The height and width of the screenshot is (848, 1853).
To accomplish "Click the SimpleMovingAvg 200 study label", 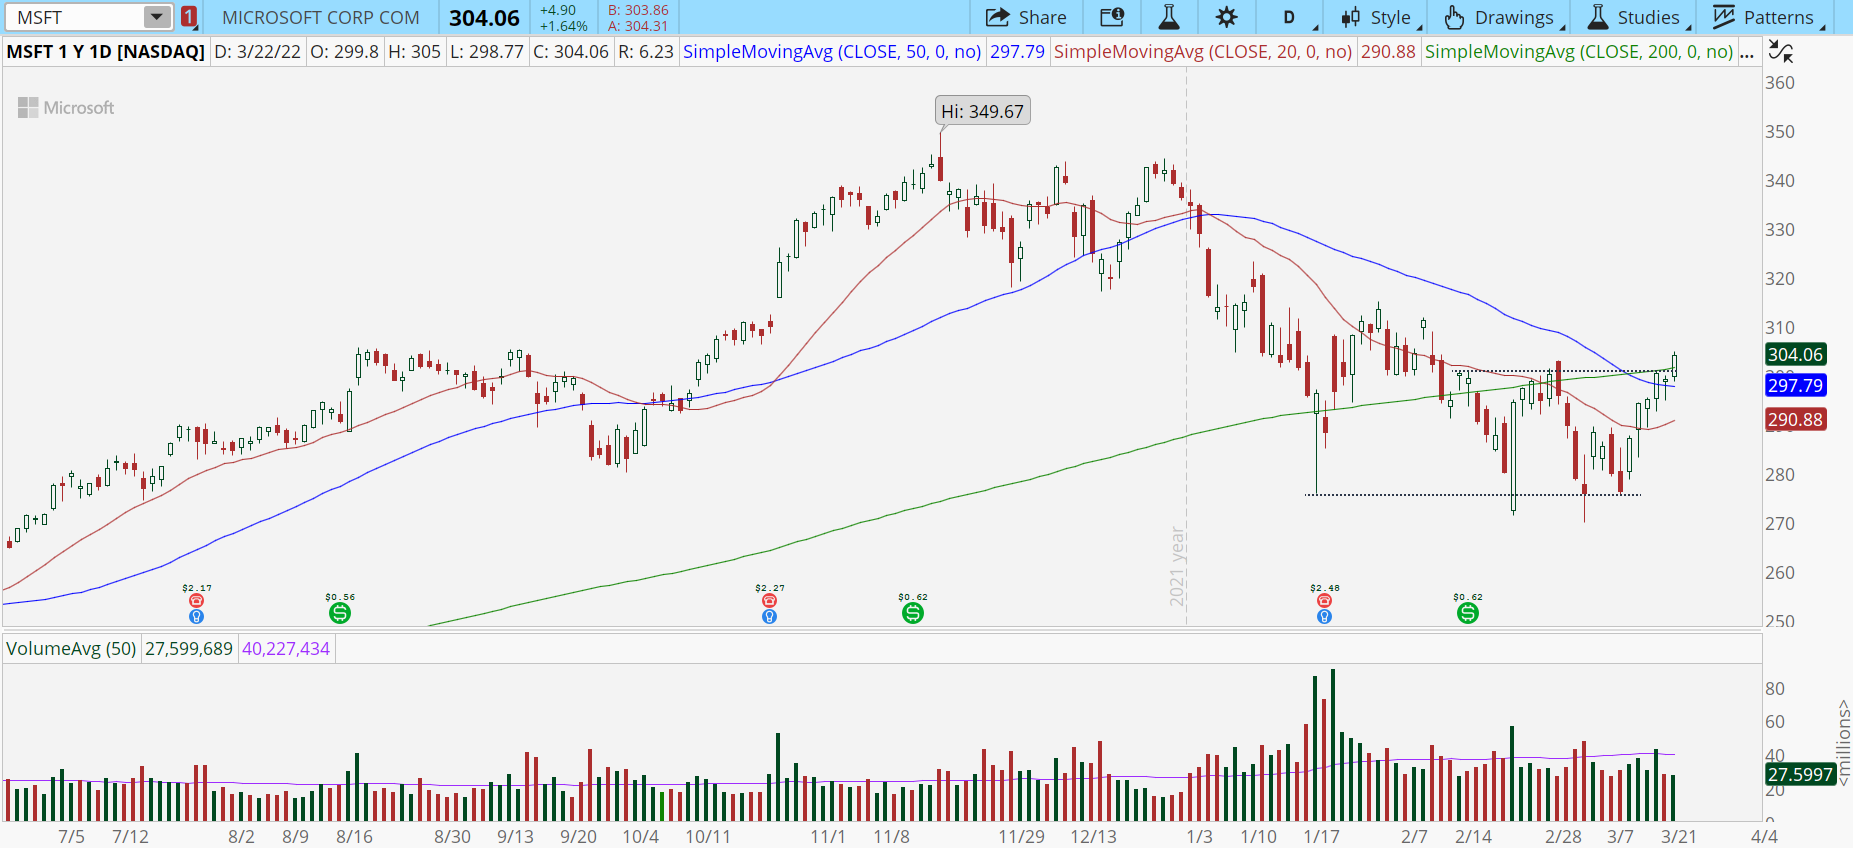I will 1579,51.
